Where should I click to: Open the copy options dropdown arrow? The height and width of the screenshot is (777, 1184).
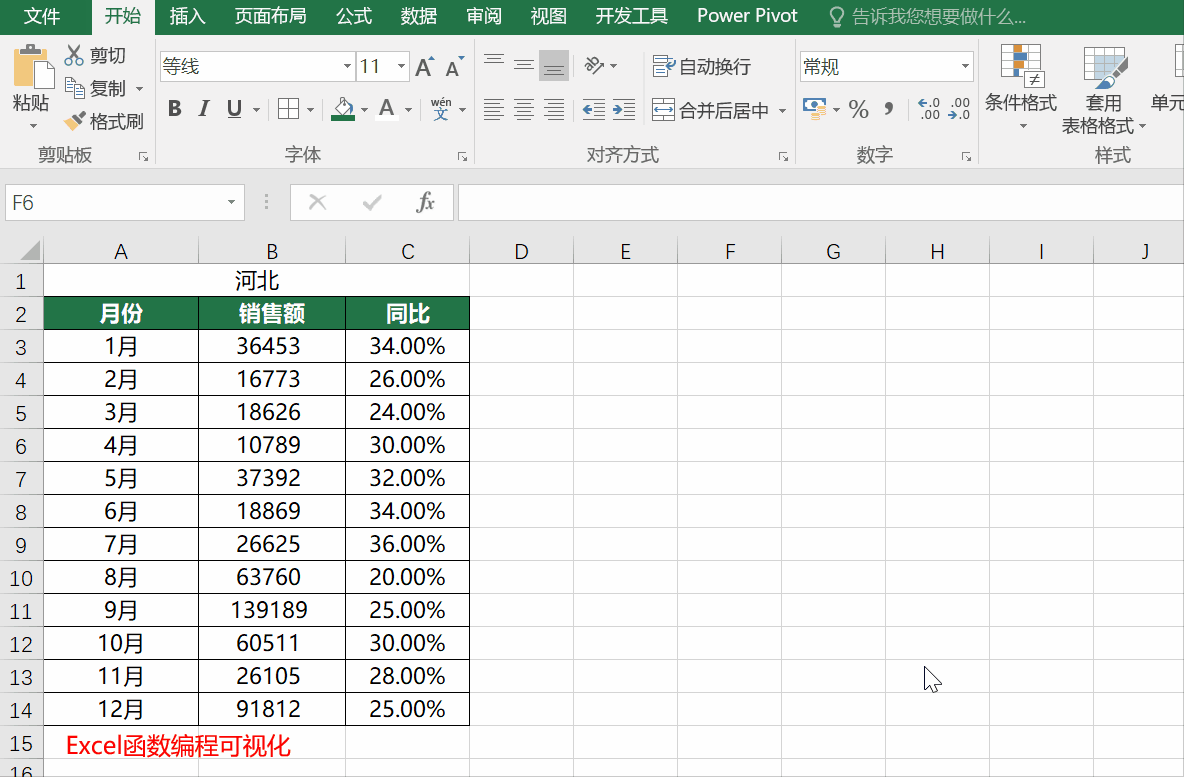click(x=139, y=88)
